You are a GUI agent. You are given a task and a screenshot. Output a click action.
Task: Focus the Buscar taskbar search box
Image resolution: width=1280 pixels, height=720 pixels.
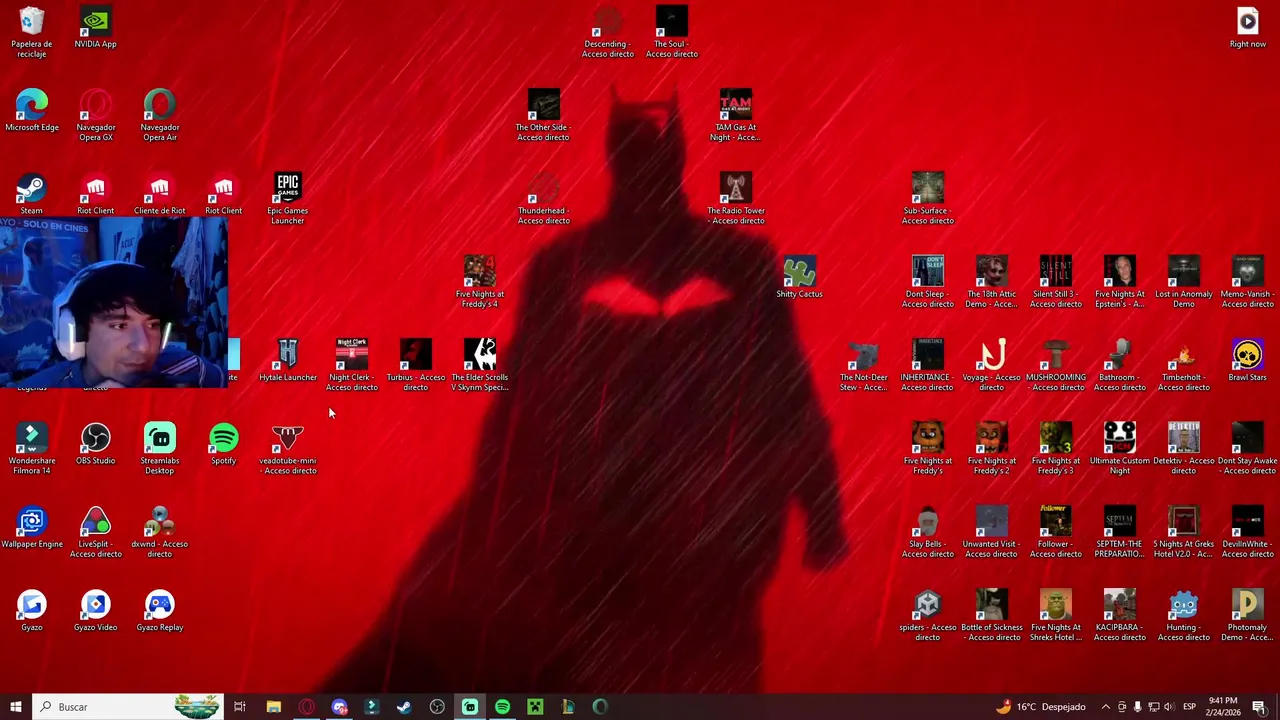pos(128,707)
